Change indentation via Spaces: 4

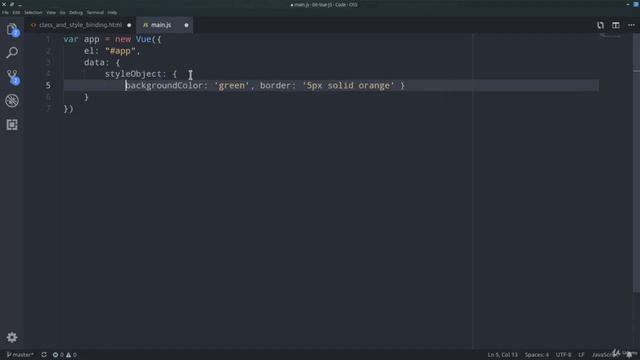tap(537, 355)
